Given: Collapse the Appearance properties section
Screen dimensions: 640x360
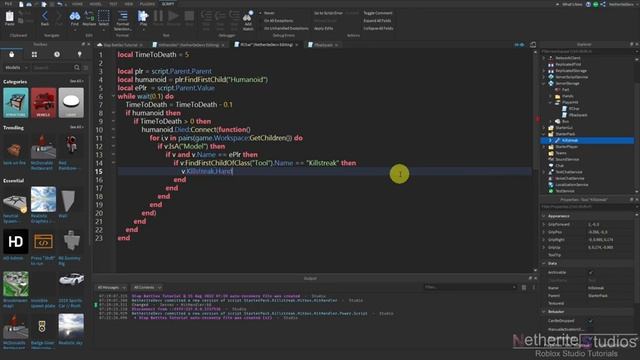Looking at the screenshot, I should (544, 216).
